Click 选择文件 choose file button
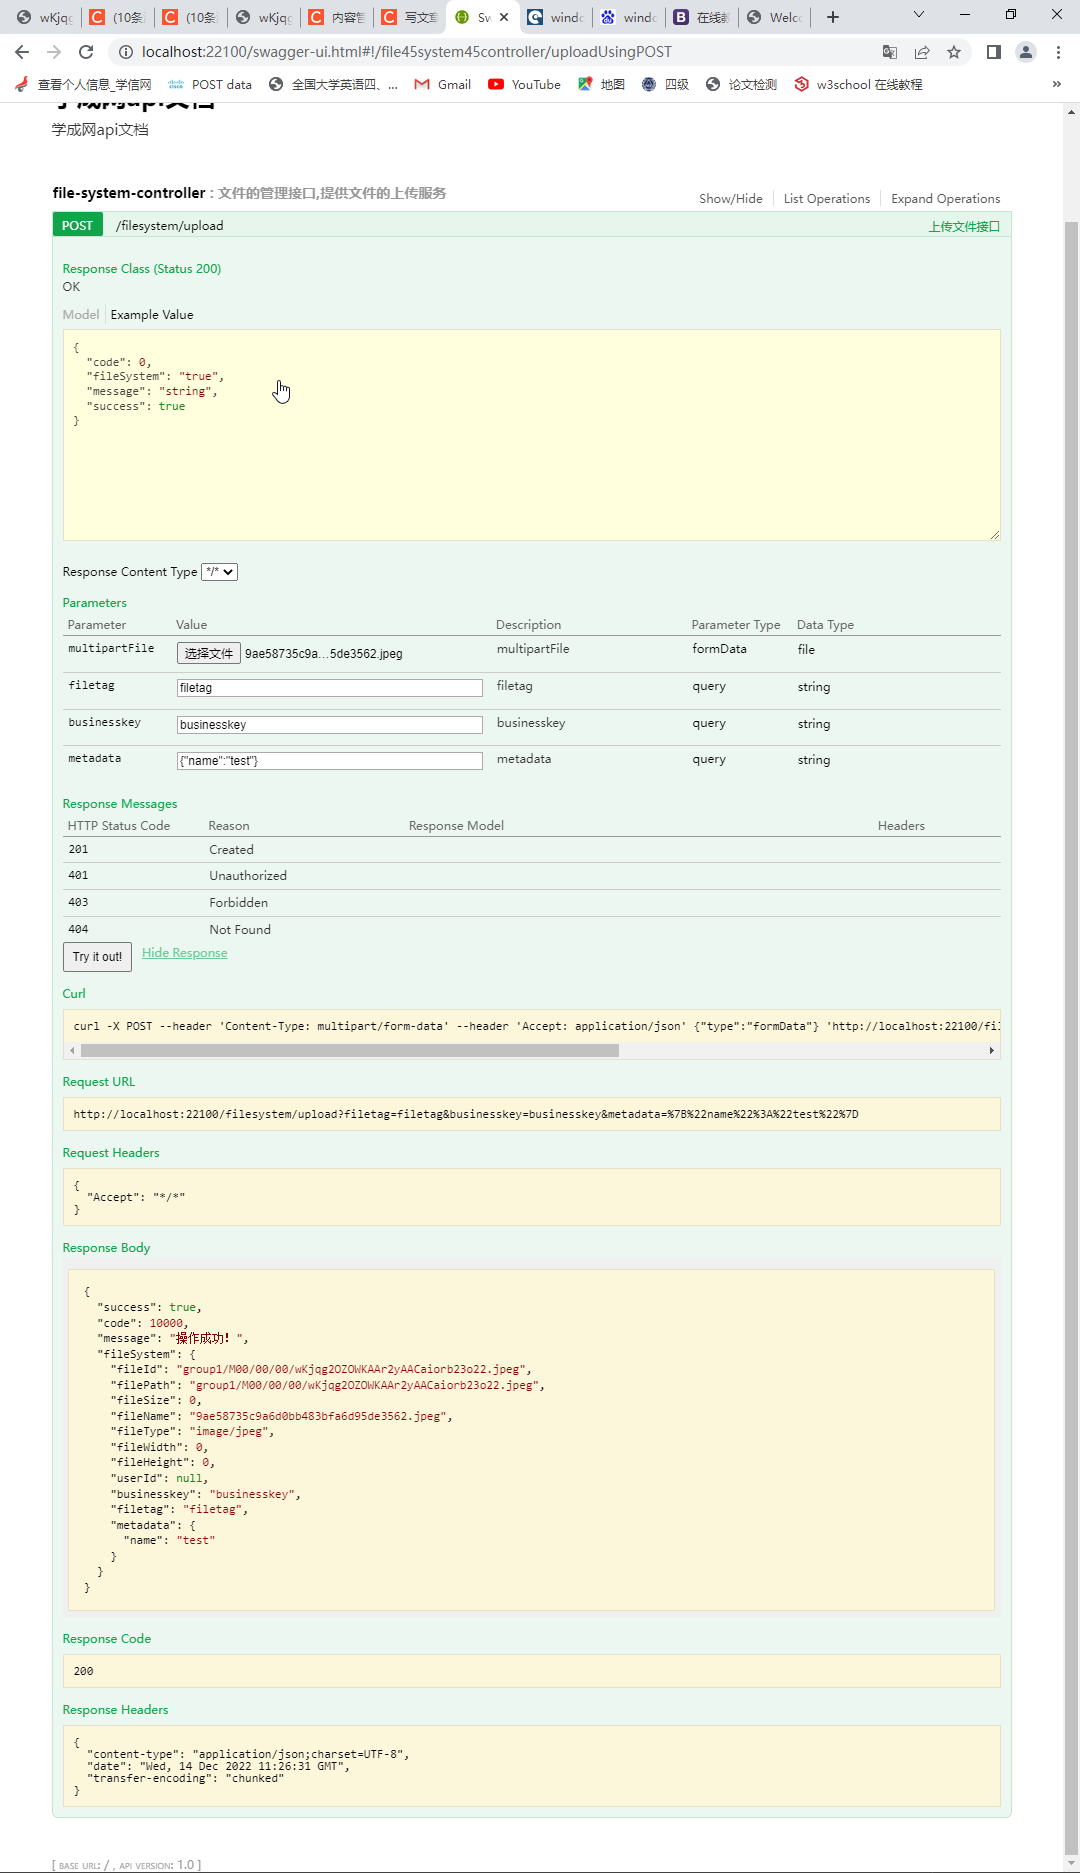1080x1873 pixels. click(209, 653)
